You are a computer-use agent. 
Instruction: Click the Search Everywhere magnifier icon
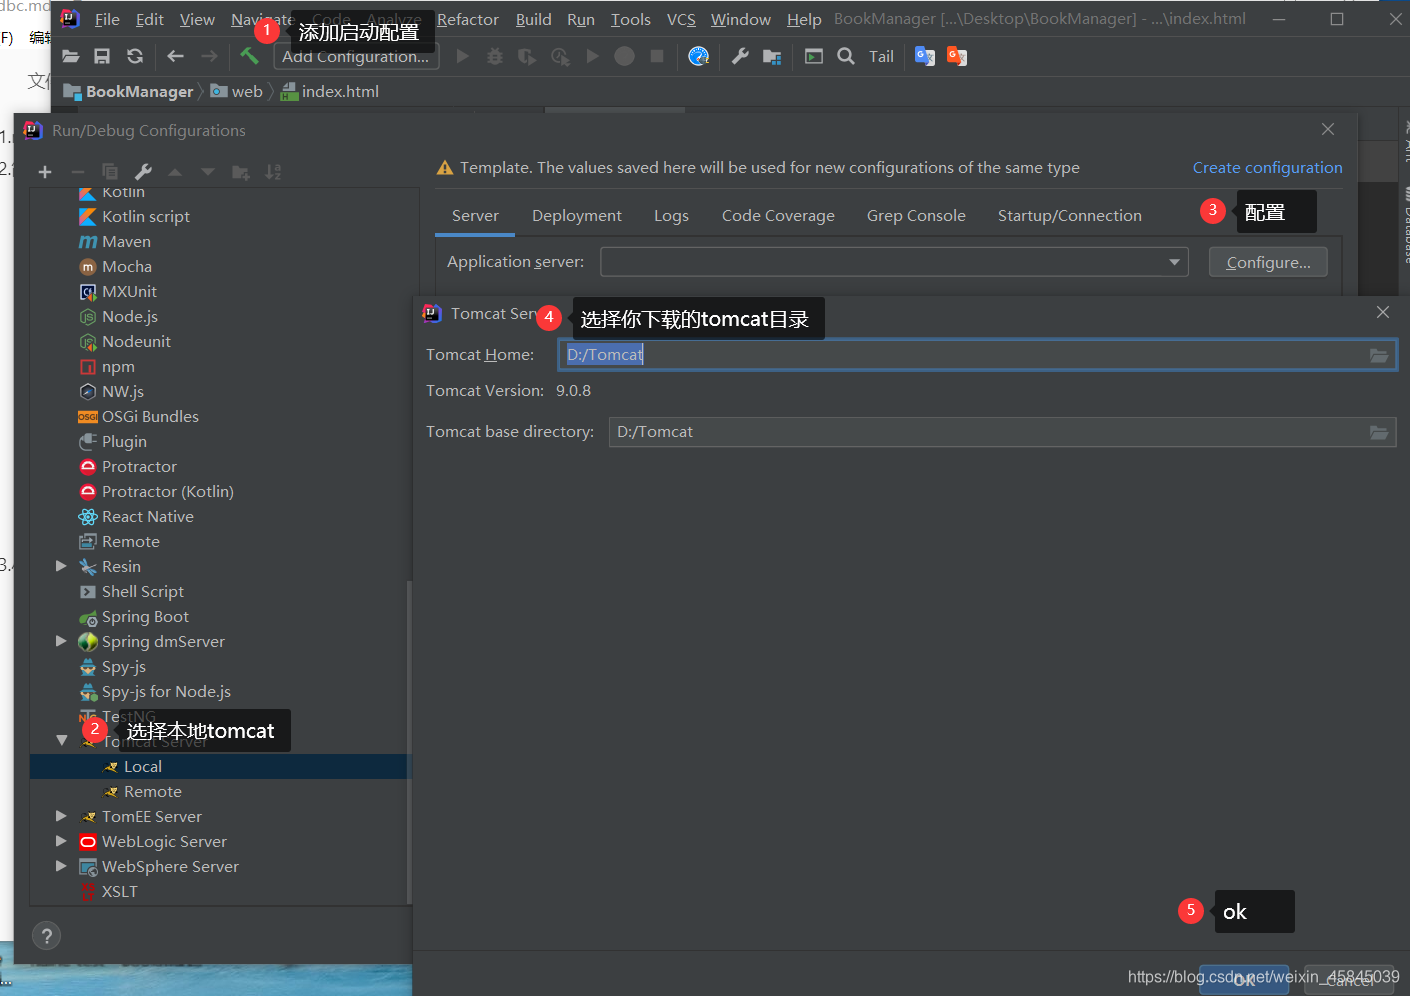coord(846,57)
